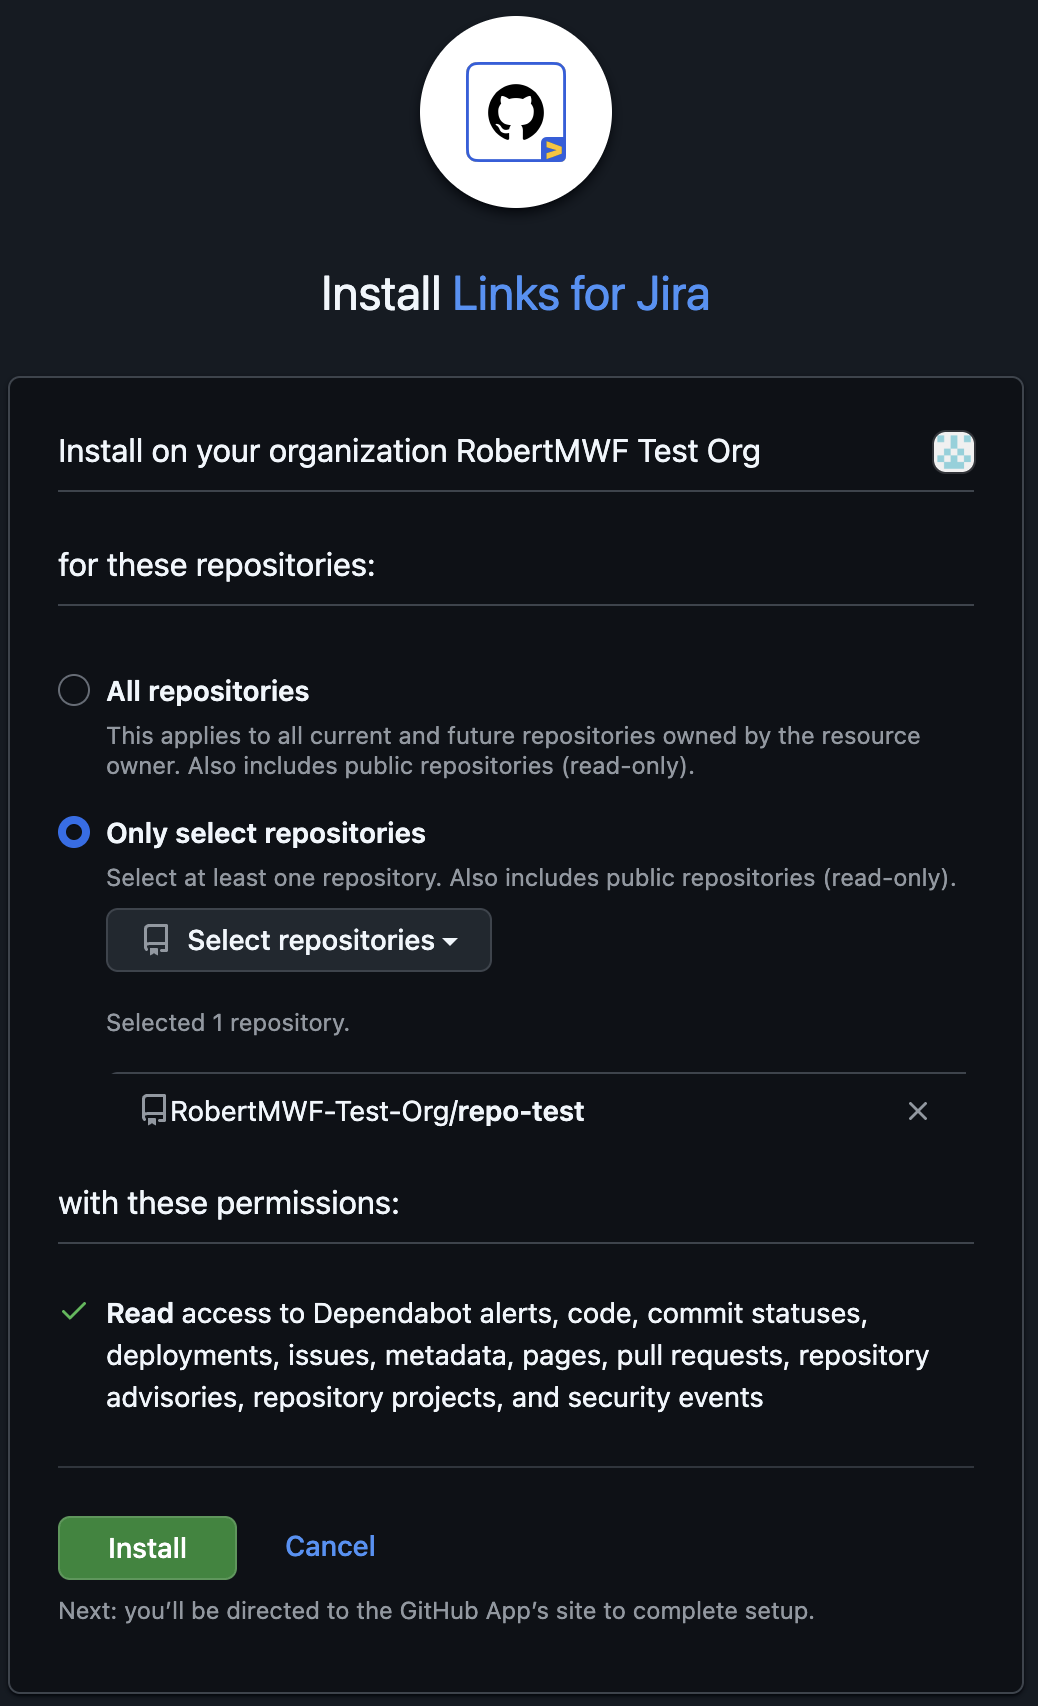The image size is (1038, 1706).
Task: Select the All repositories radio button
Action: pos(74,690)
